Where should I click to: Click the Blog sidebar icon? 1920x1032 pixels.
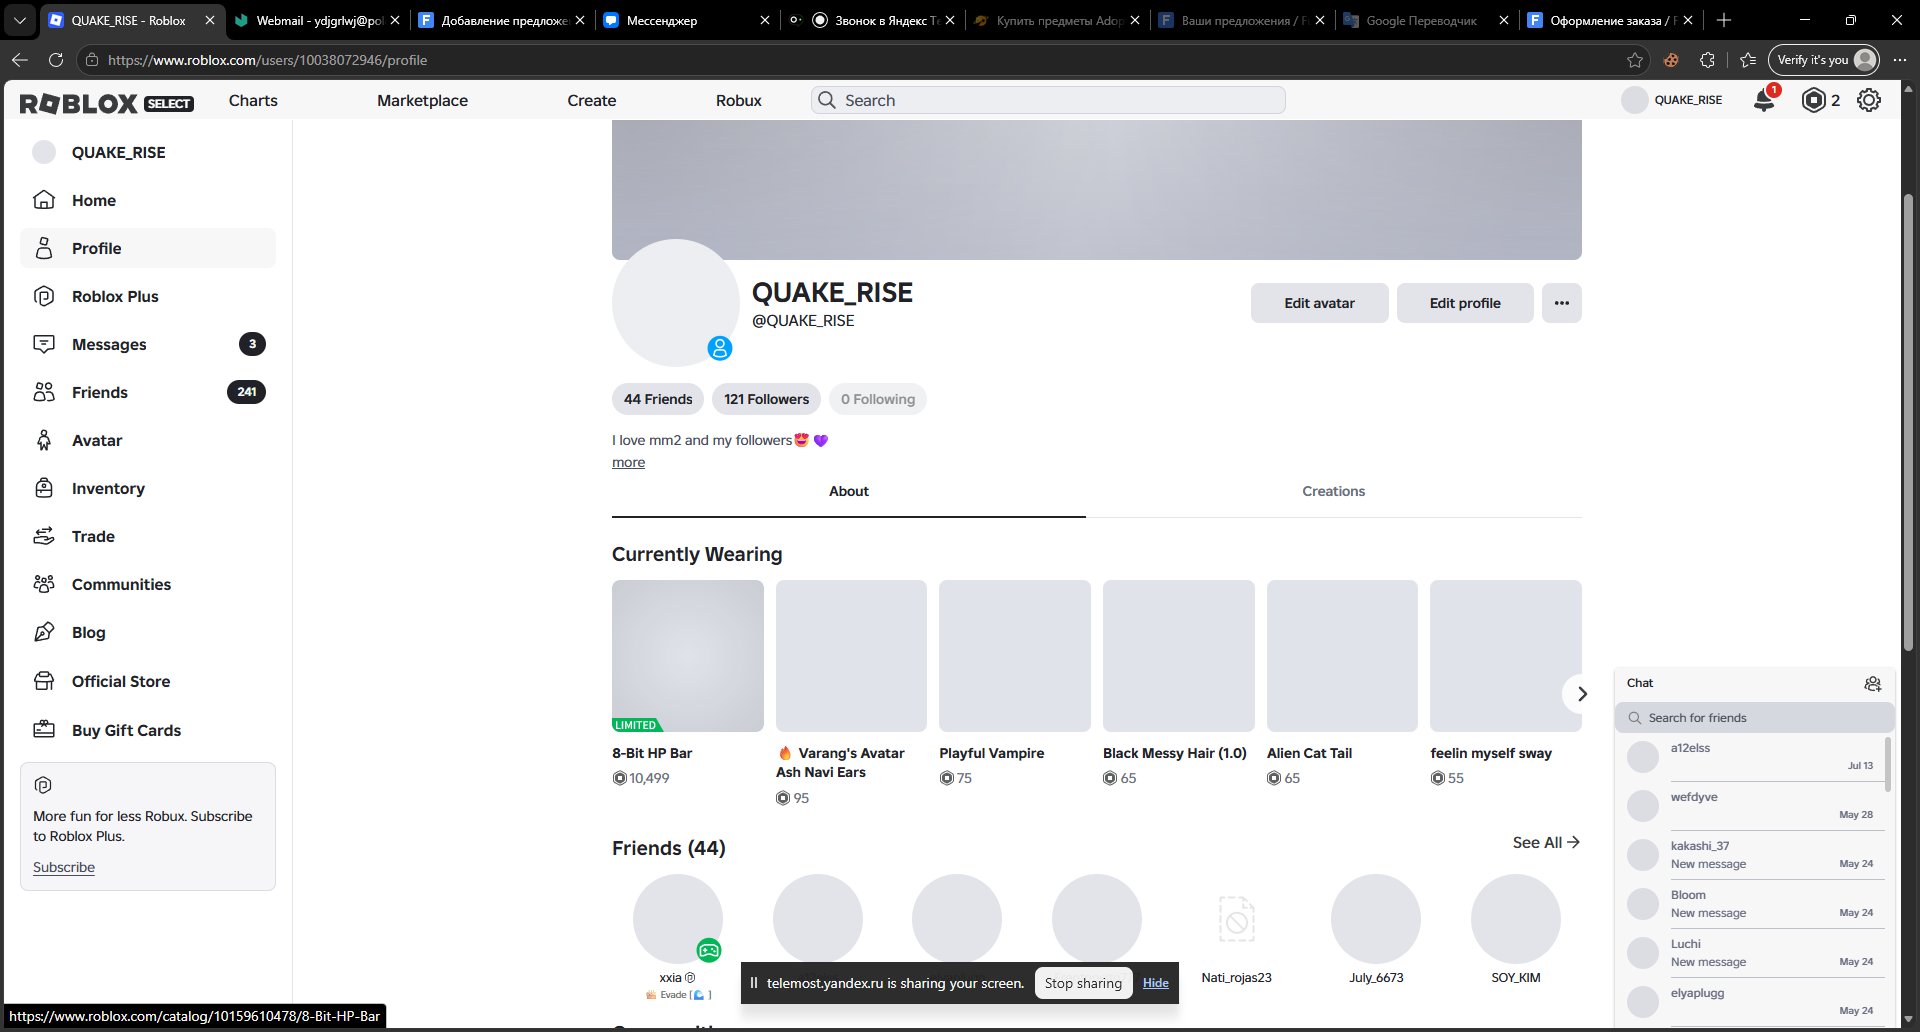tap(44, 632)
